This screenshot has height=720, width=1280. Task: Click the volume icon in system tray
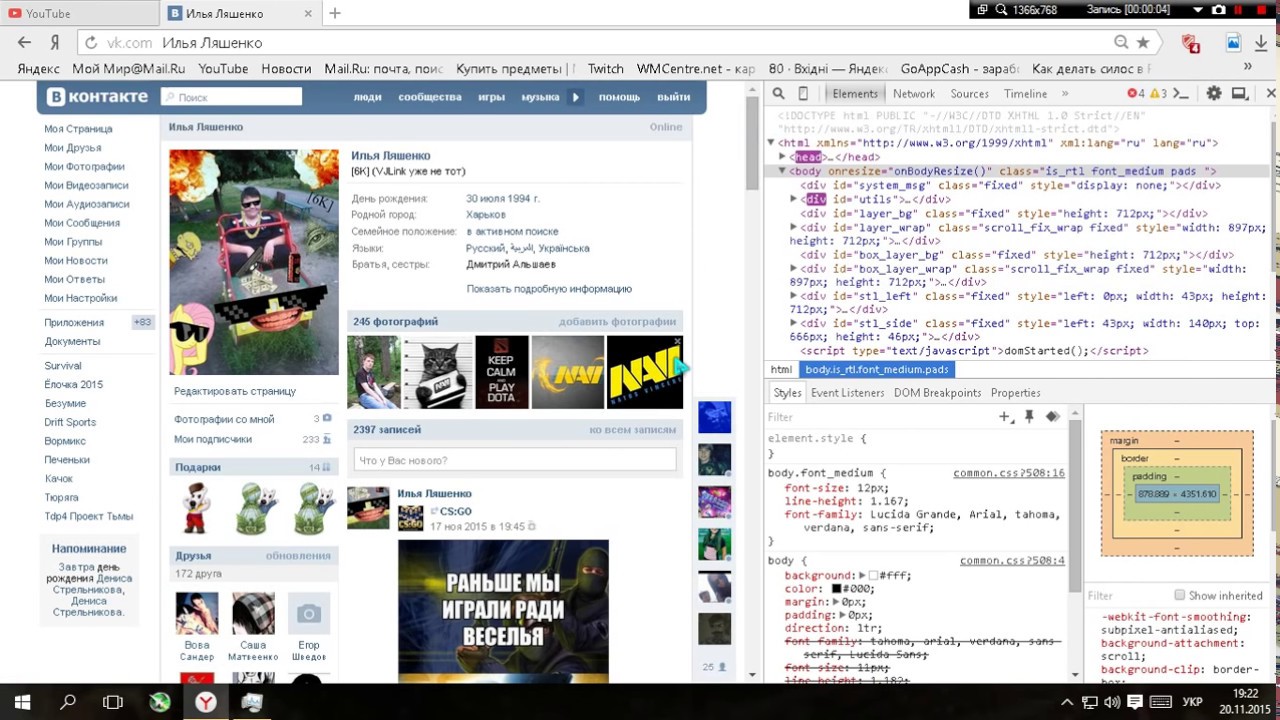point(1113,703)
